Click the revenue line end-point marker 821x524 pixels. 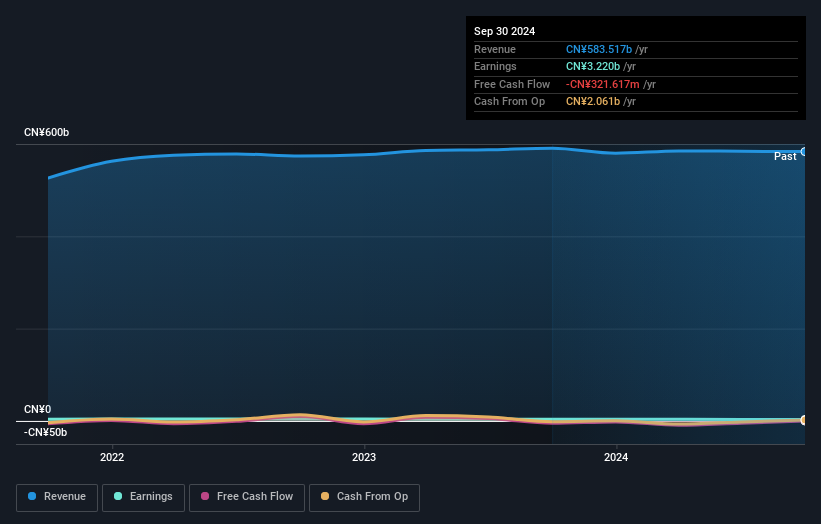click(x=804, y=152)
